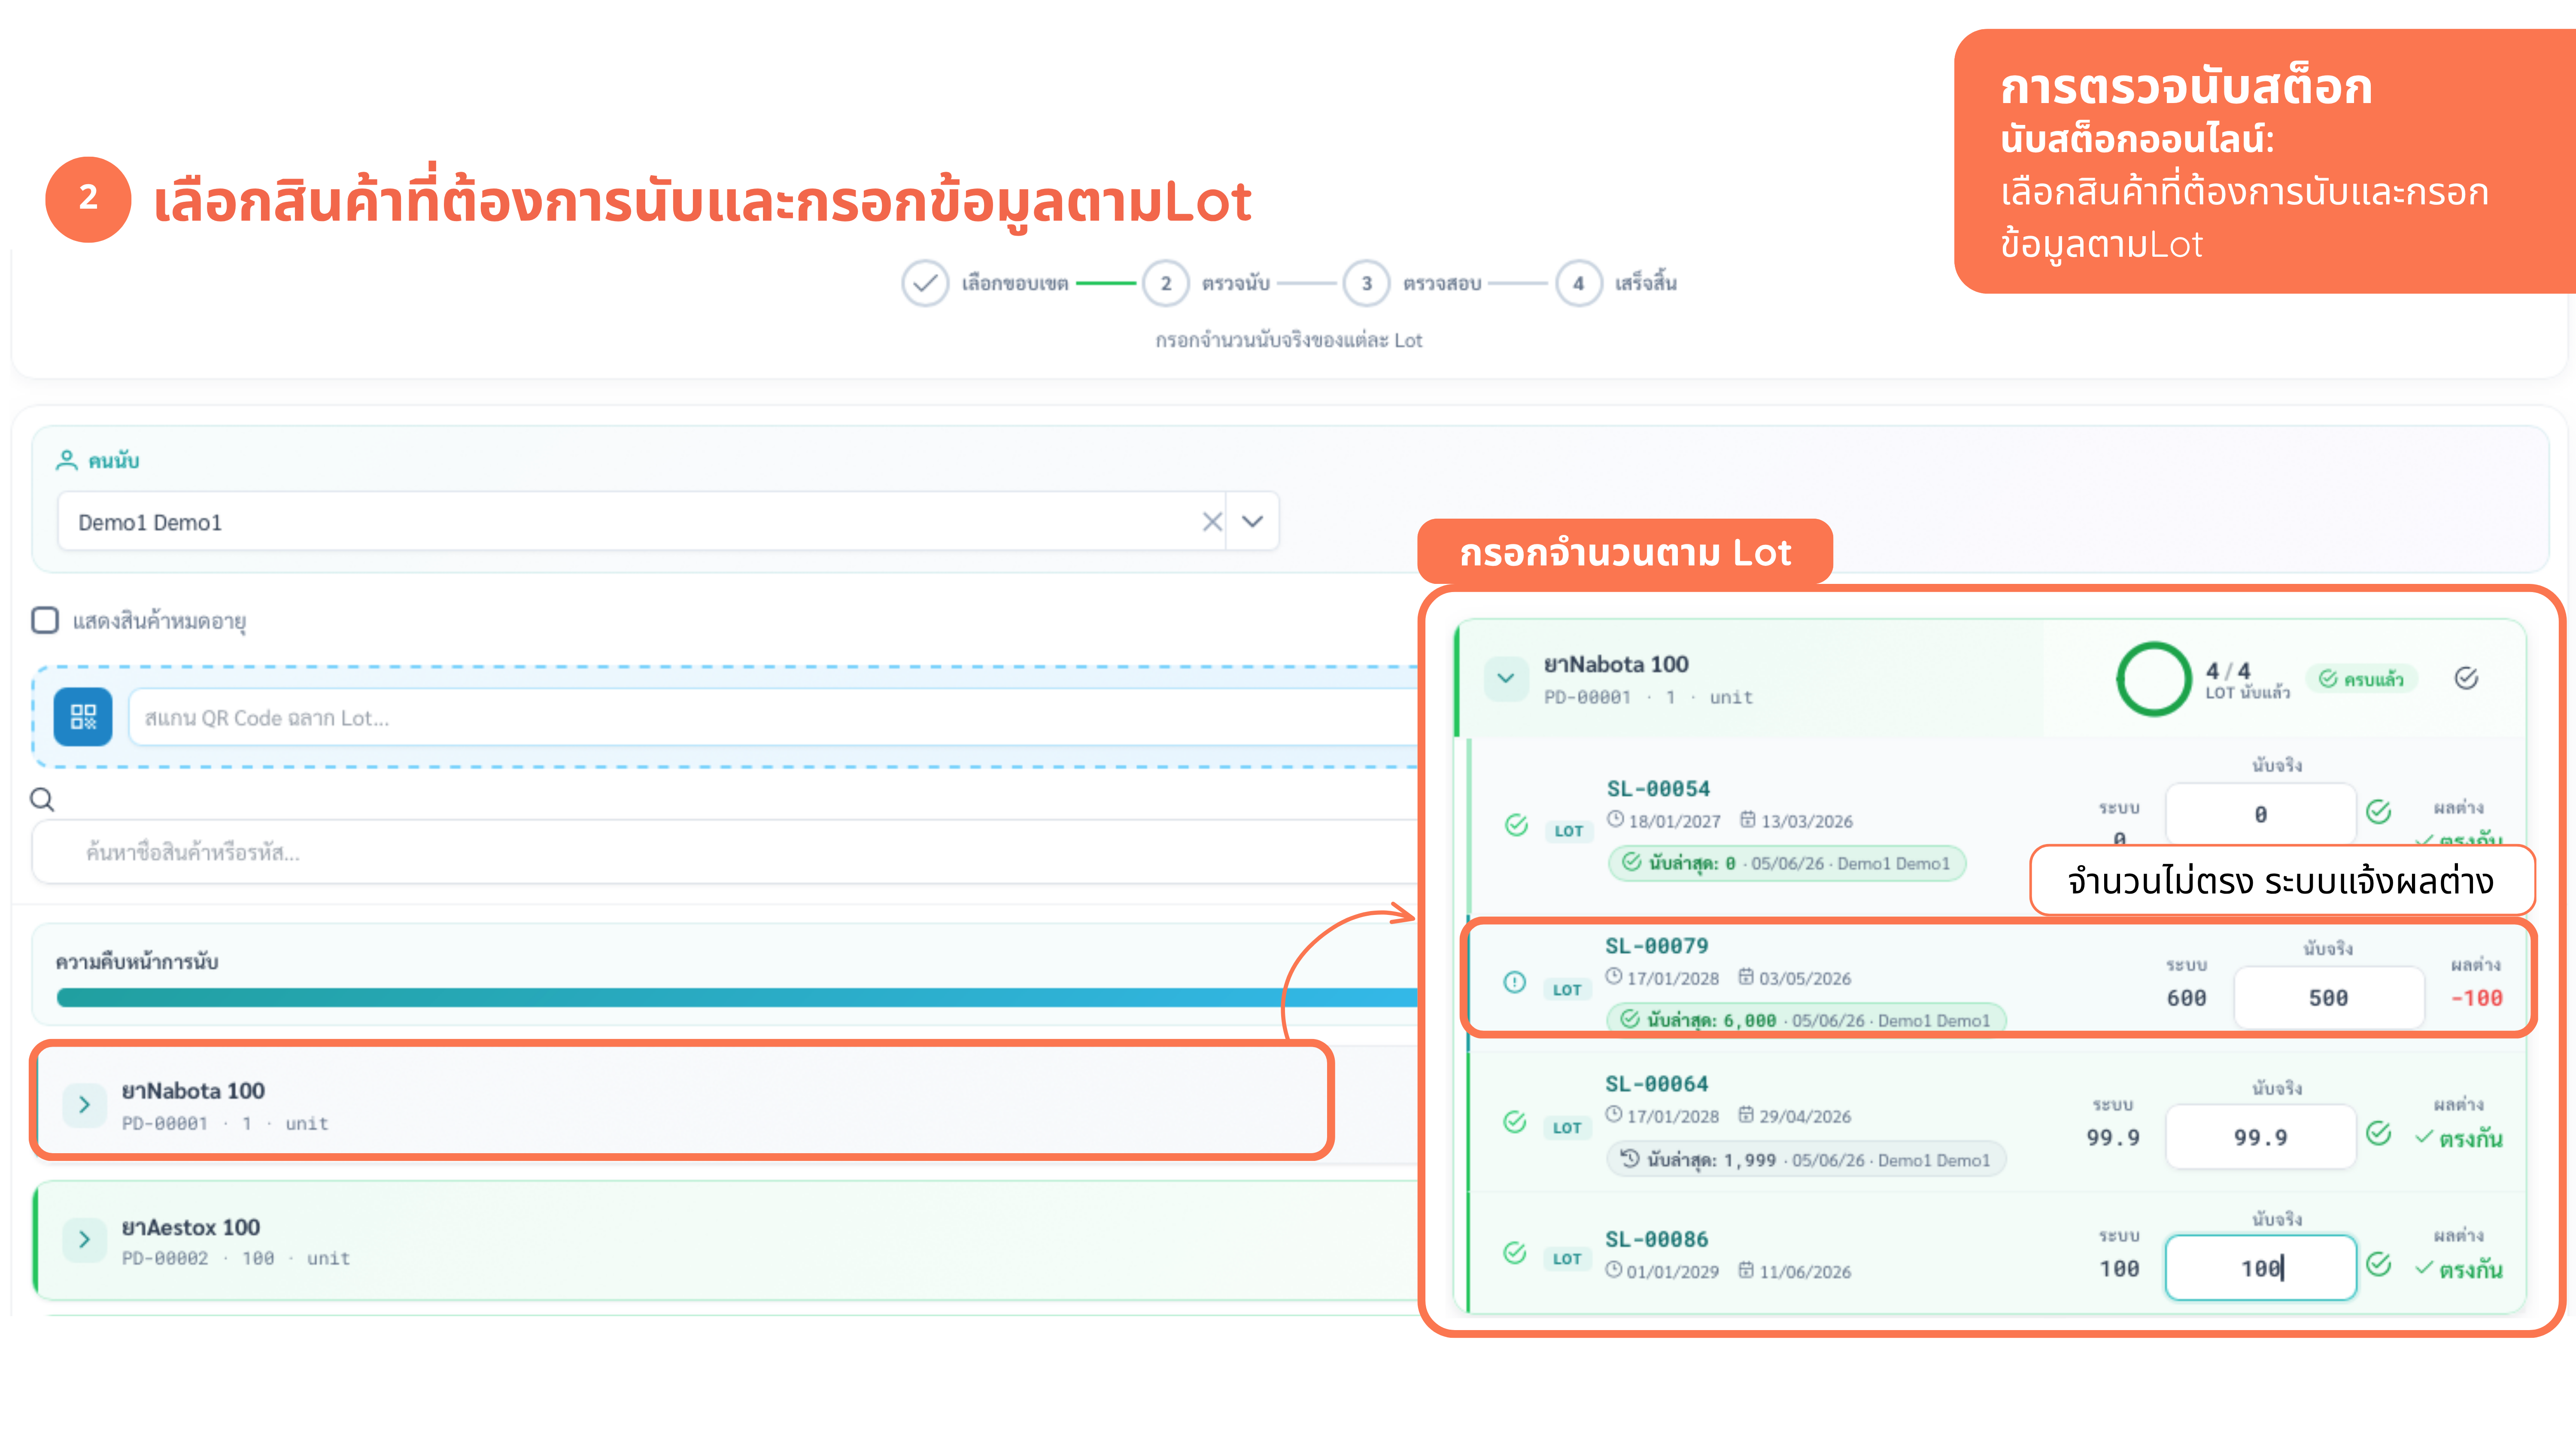2576x1449 pixels.
Task: Click the magnifier search icon
Action: (x=42, y=799)
